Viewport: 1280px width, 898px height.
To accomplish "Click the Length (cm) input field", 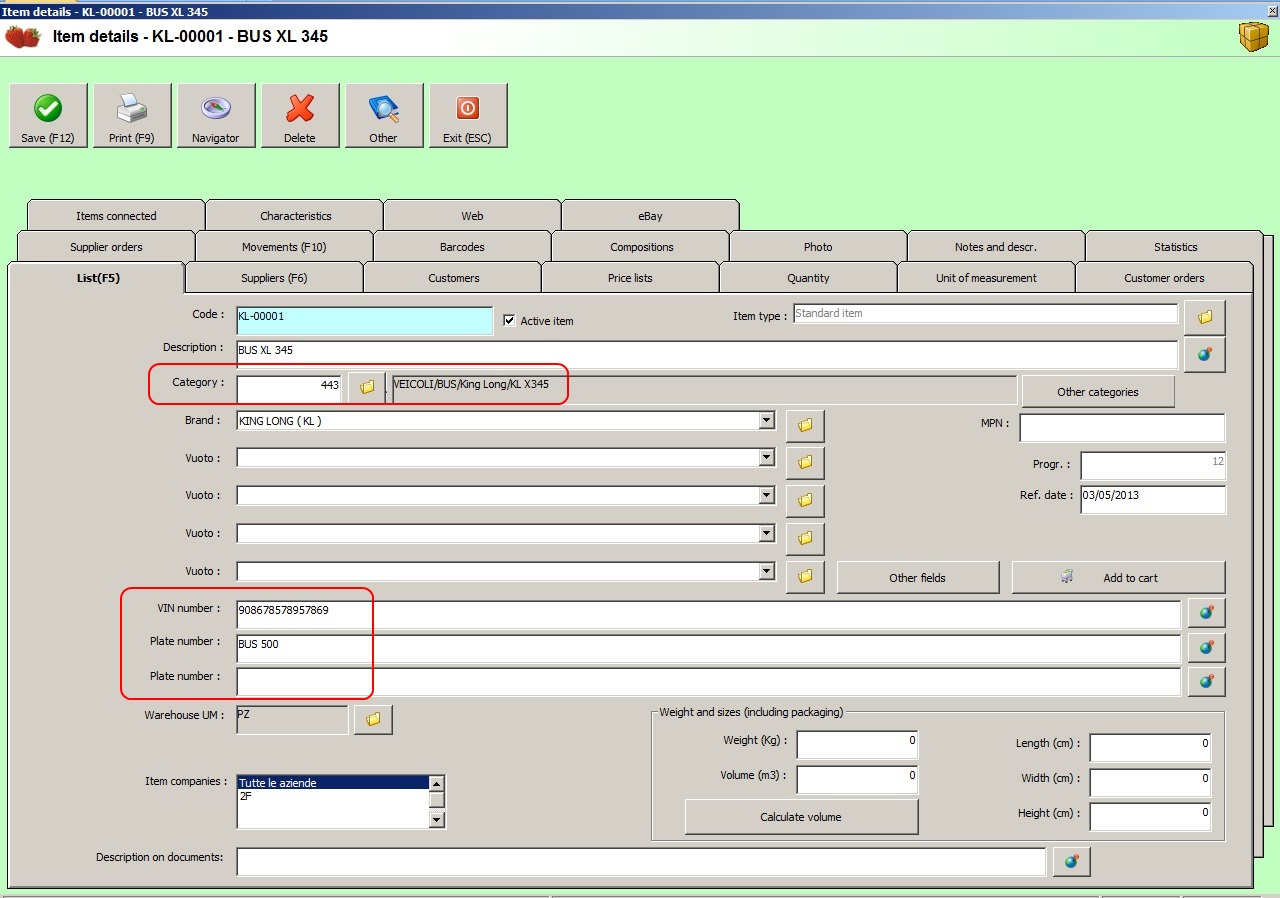I will click(x=1150, y=748).
